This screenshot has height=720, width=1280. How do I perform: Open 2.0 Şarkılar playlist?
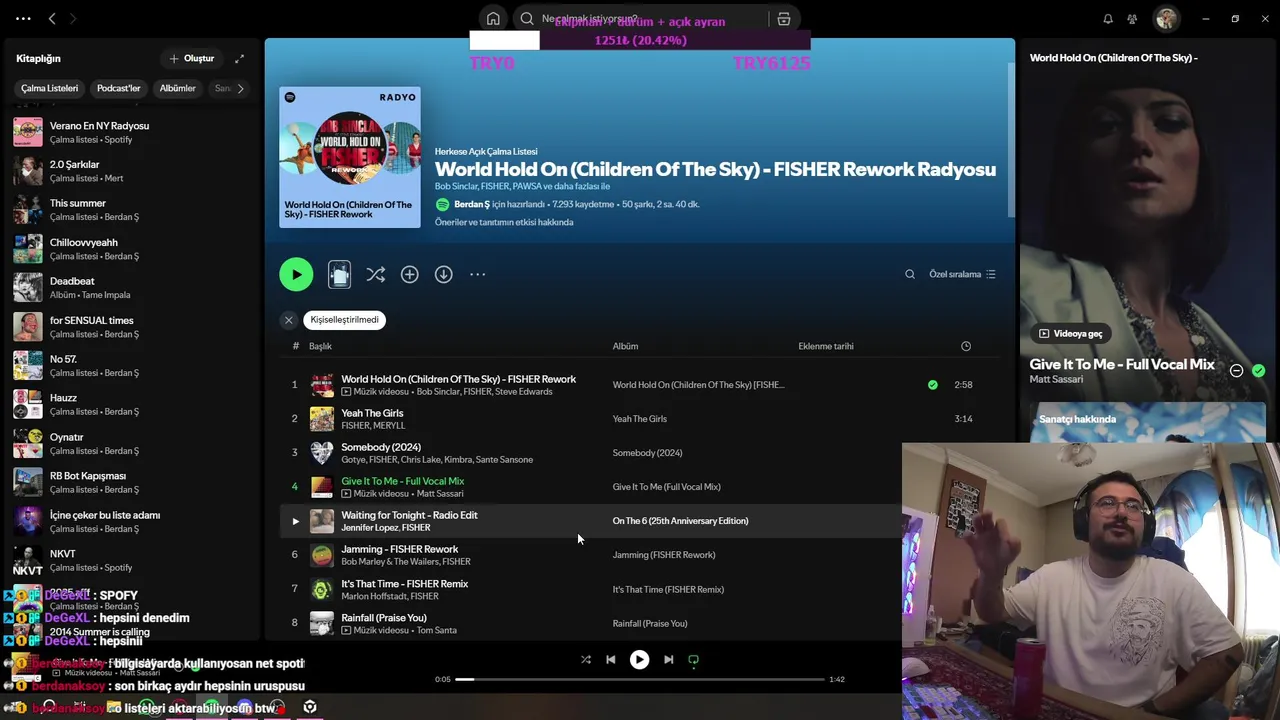pos(133,171)
